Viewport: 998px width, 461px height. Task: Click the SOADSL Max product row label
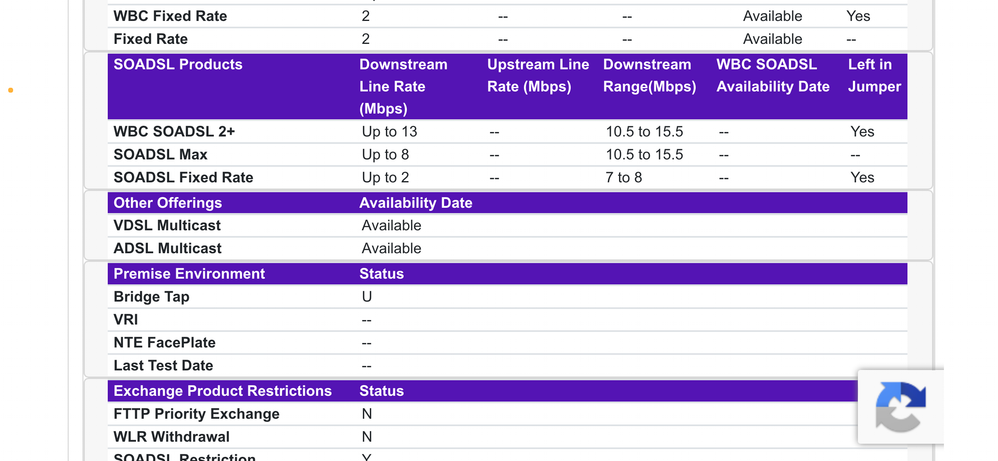tap(160, 155)
